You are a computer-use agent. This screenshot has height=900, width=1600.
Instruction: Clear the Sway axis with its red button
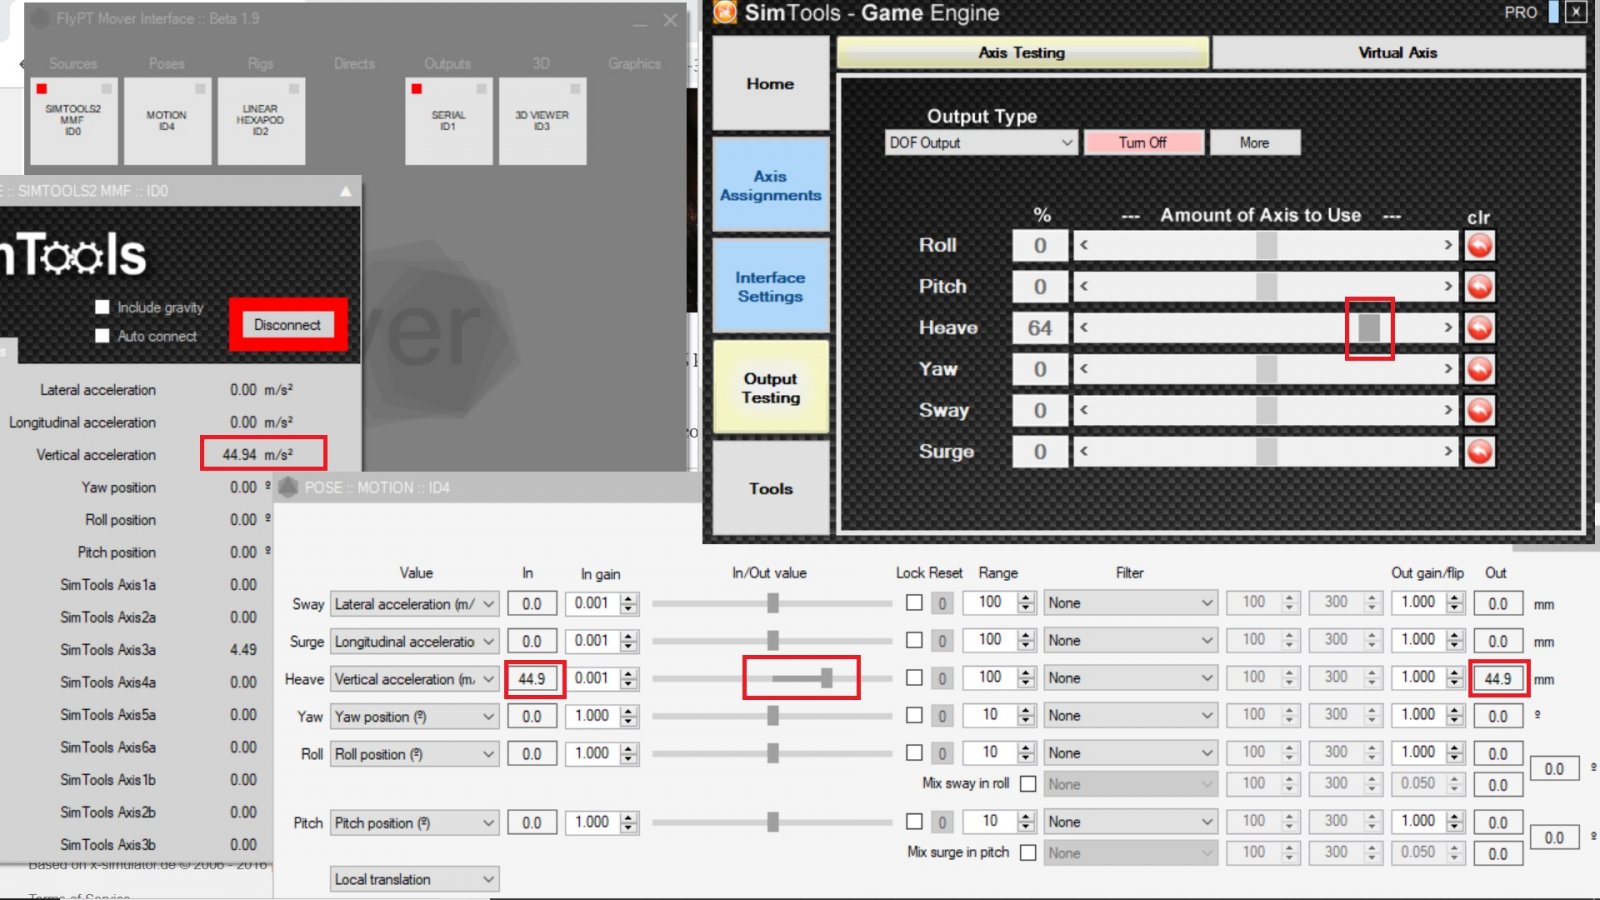coord(1479,410)
